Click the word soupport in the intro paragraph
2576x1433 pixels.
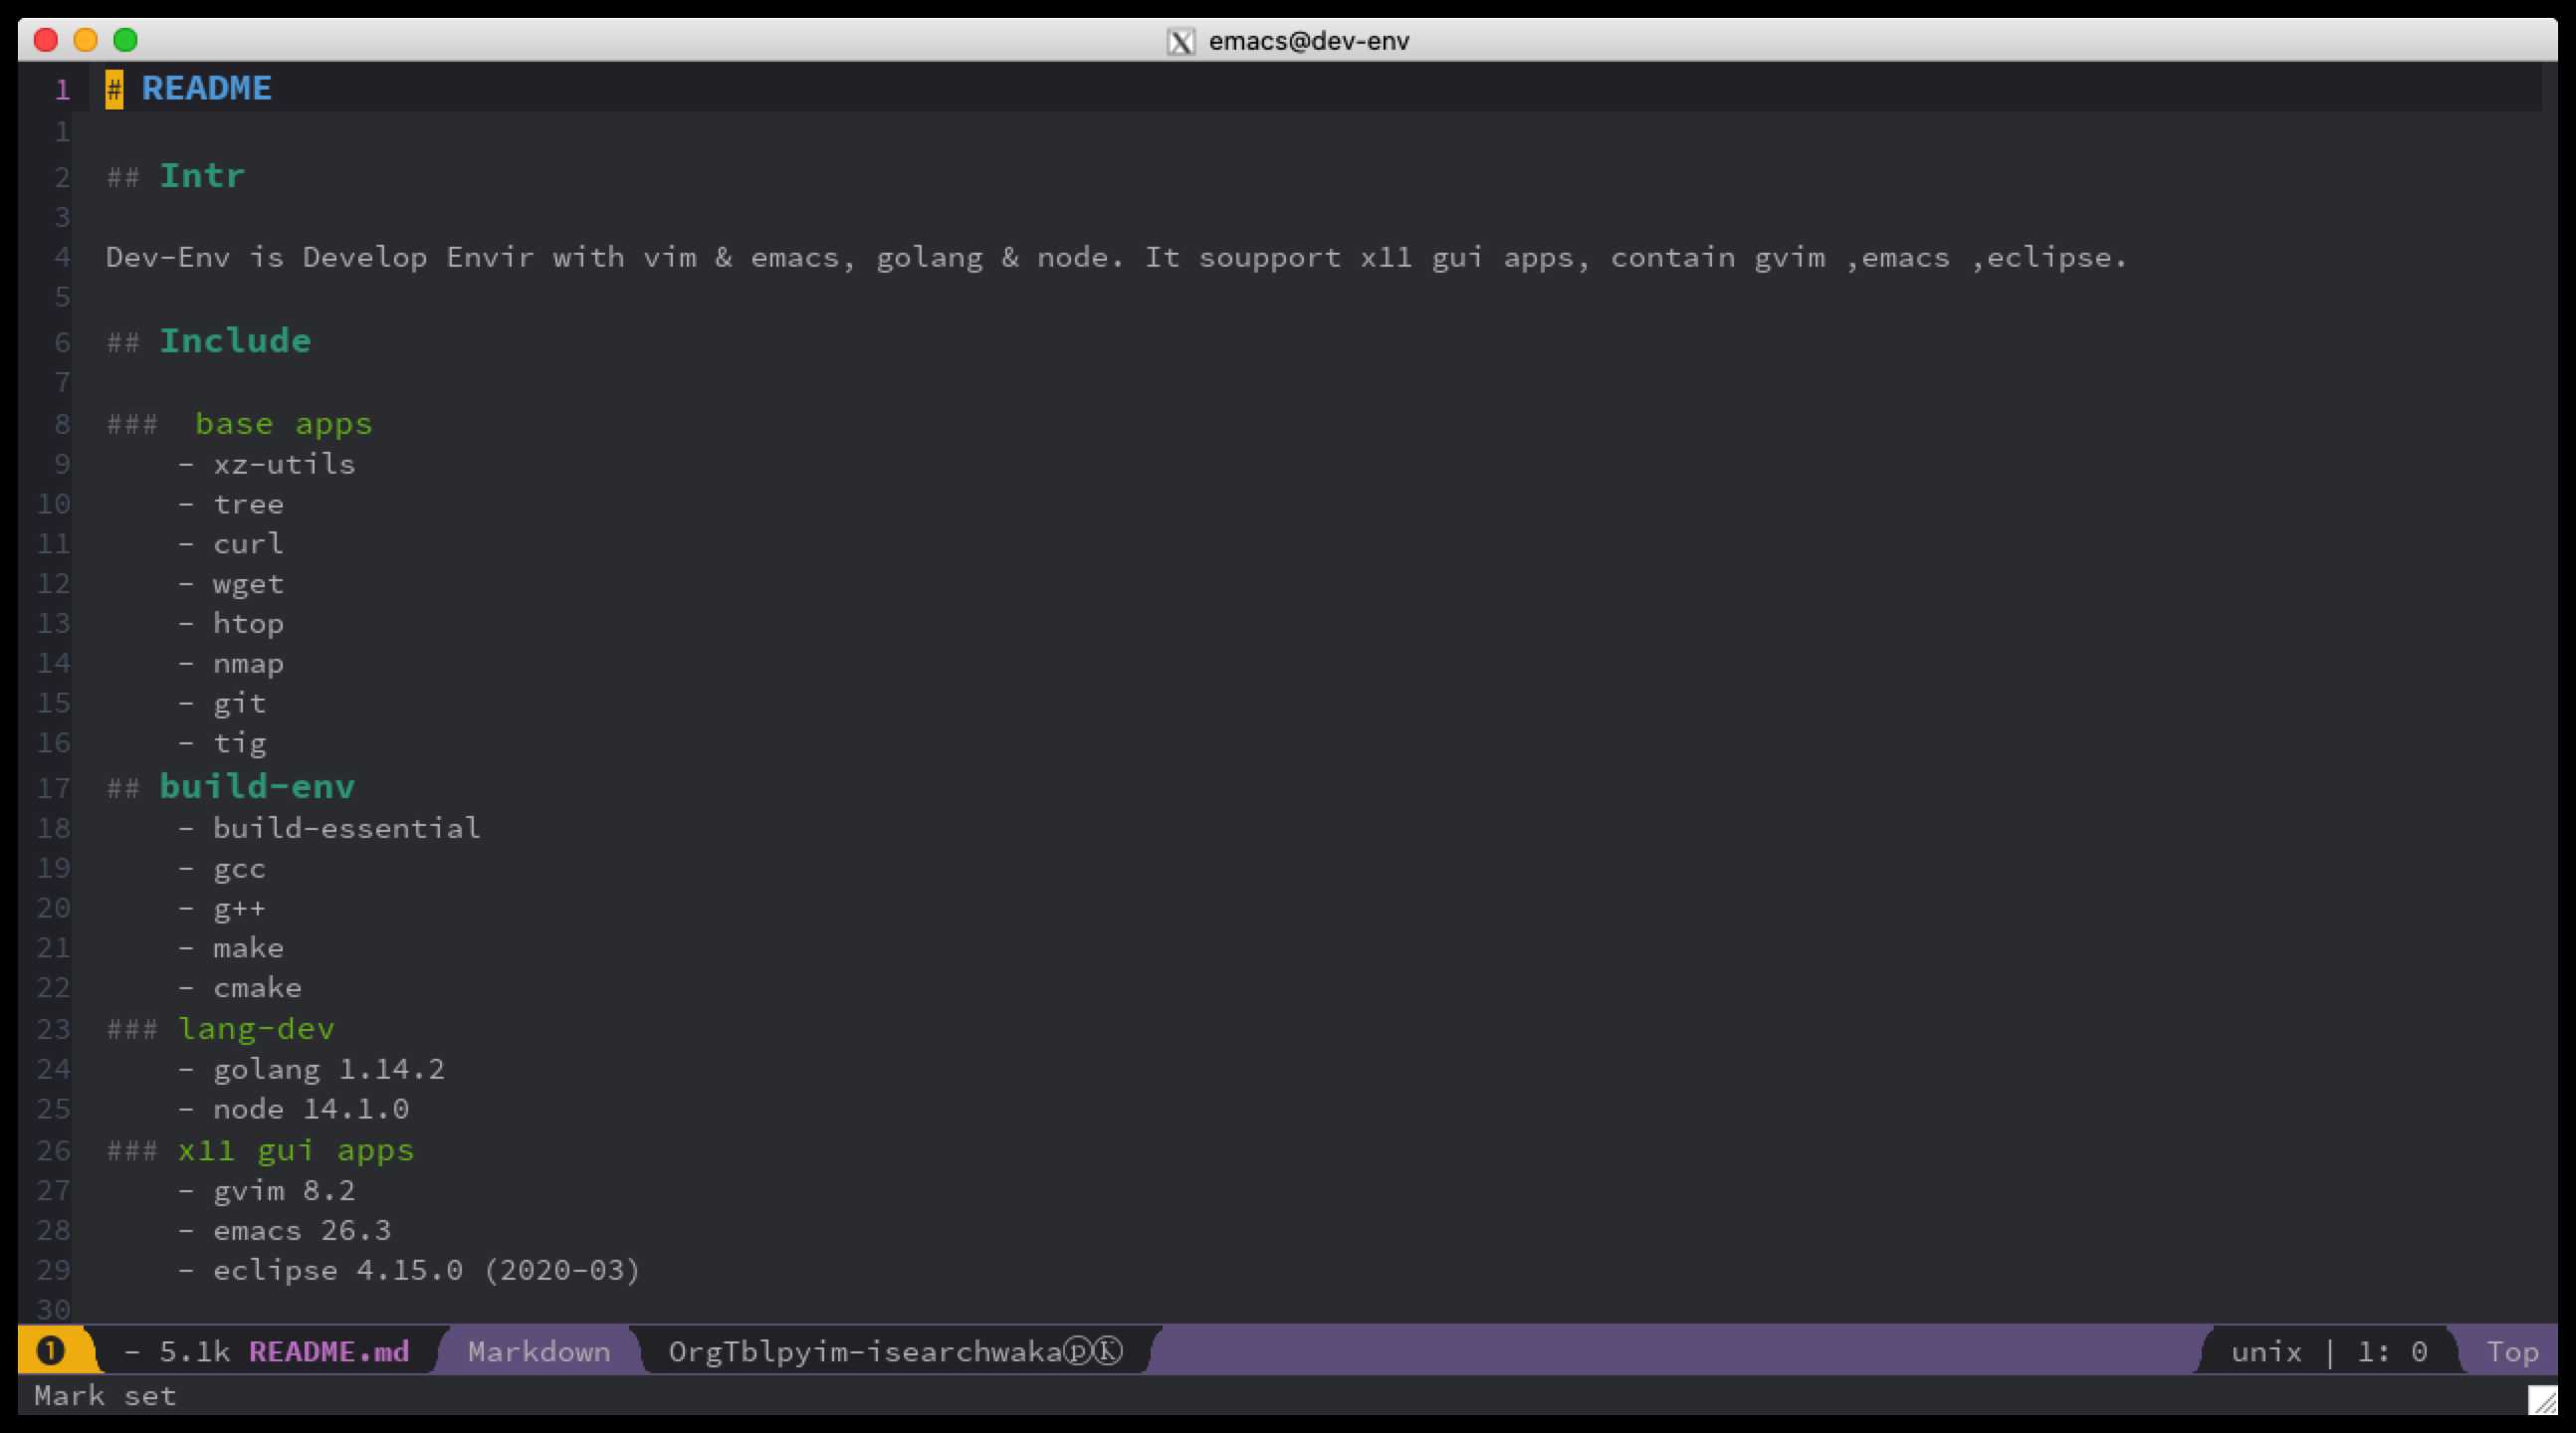point(1270,258)
